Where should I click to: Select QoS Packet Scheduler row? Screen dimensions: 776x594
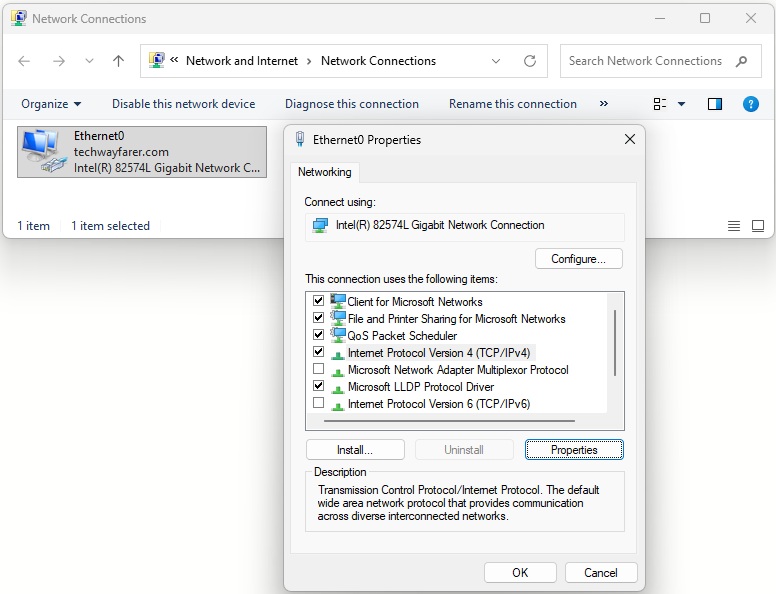pyautogui.click(x=402, y=336)
